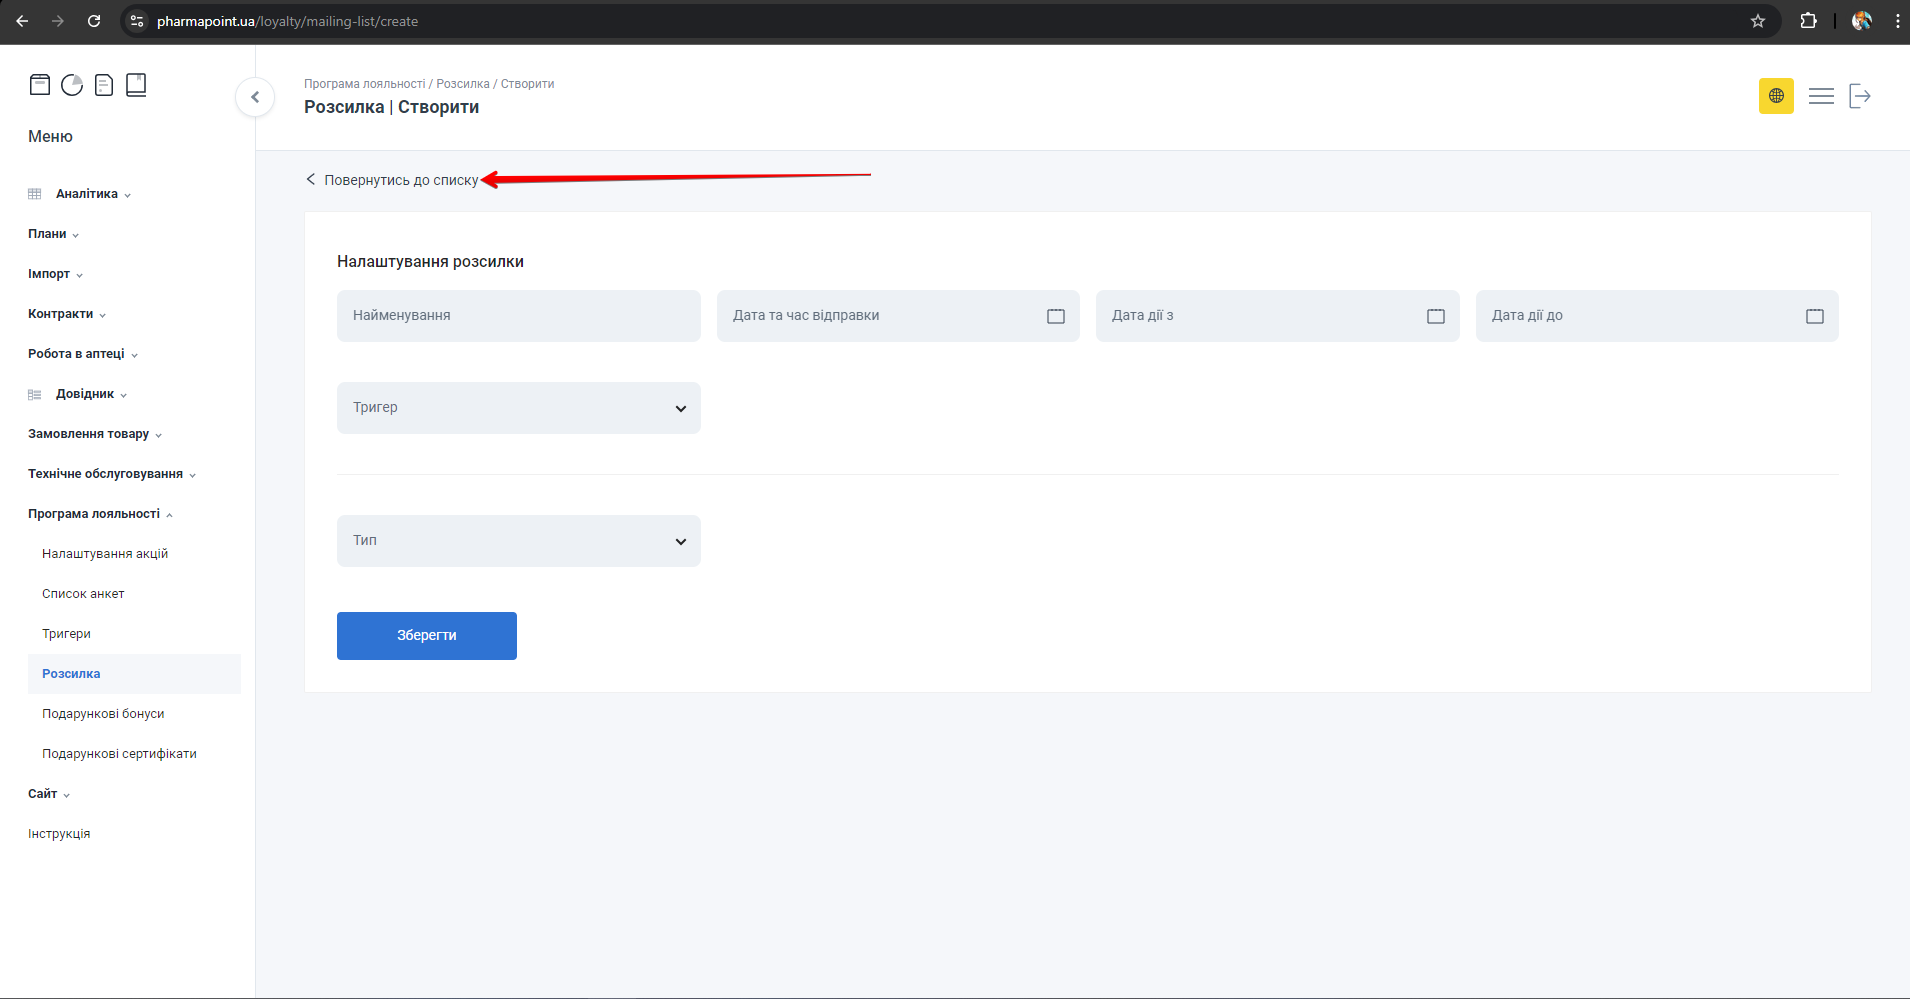Open the hamburger menu icon top right
1910x999 pixels.
1821,96
